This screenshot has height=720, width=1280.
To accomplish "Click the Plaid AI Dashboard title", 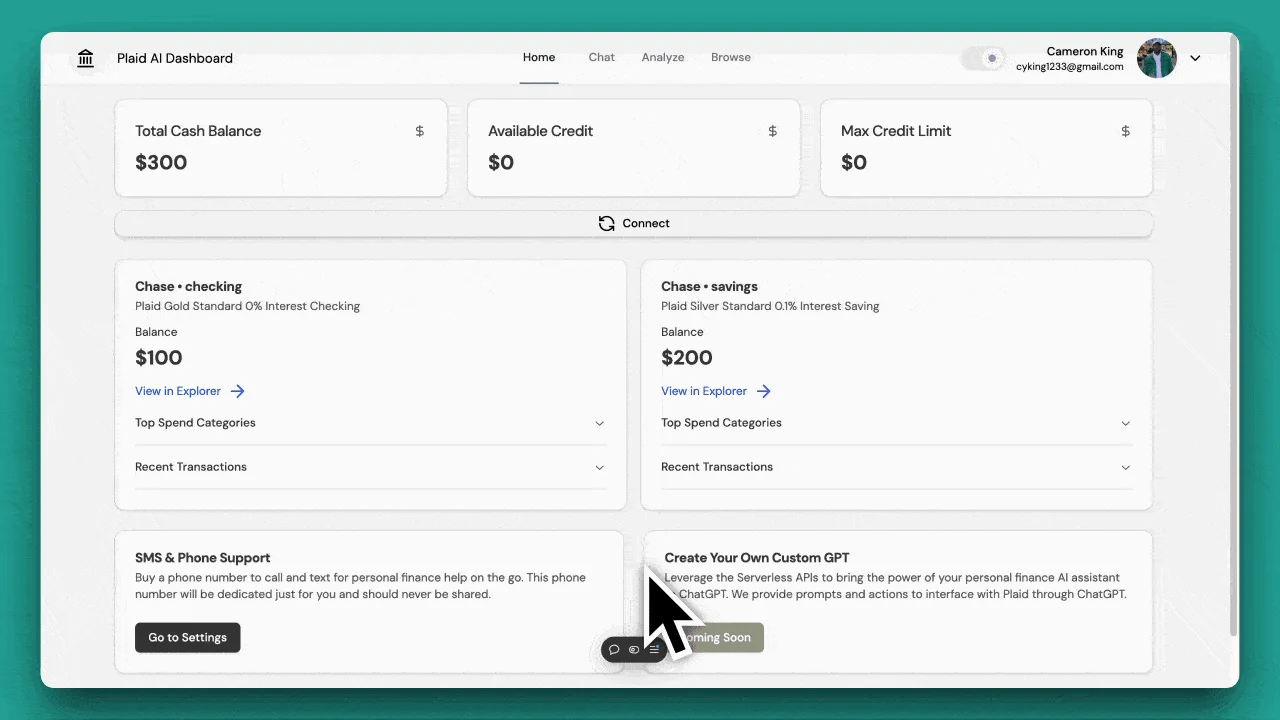I will pyautogui.click(x=175, y=58).
